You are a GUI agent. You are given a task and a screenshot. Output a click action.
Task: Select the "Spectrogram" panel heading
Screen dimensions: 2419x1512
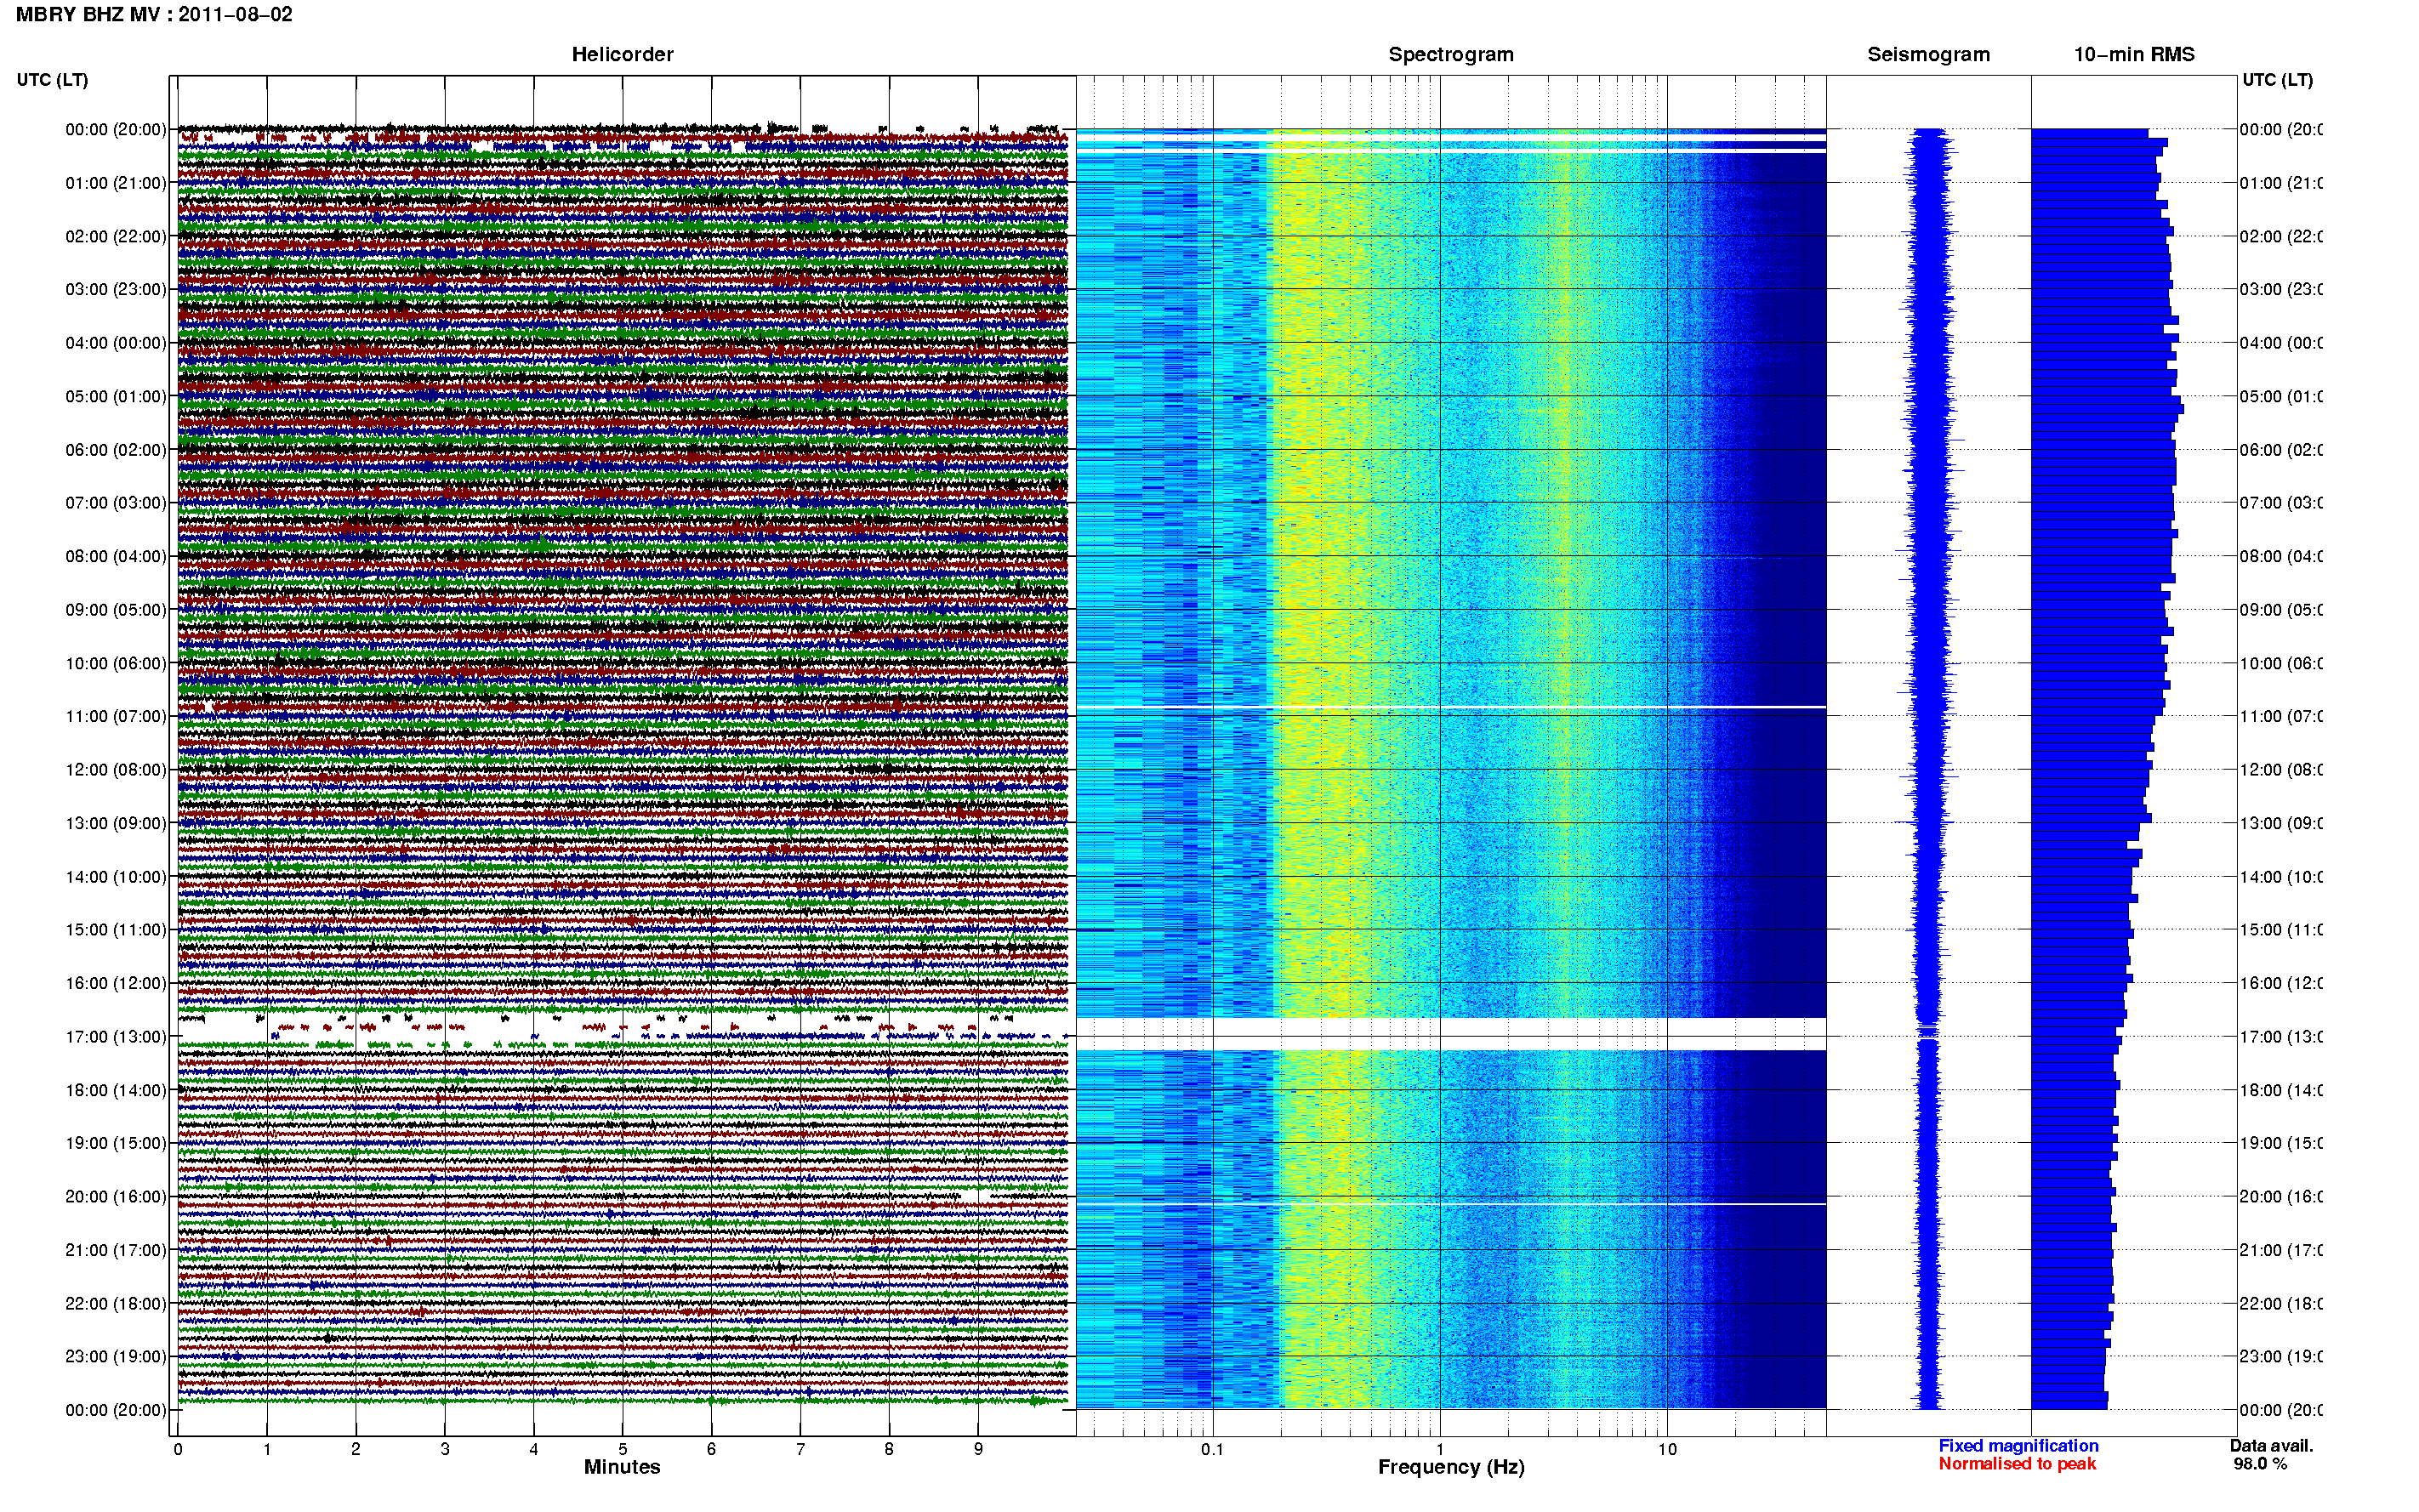pos(1451,55)
